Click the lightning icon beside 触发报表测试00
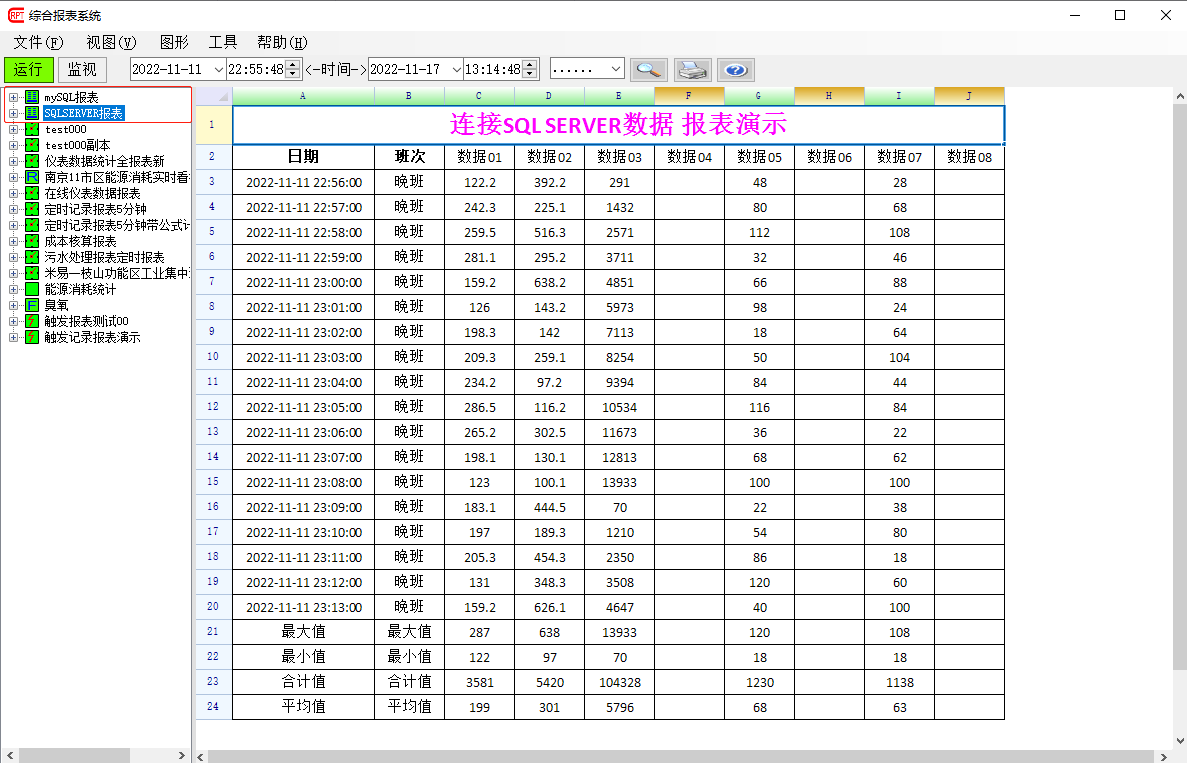 tap(32, 321)
